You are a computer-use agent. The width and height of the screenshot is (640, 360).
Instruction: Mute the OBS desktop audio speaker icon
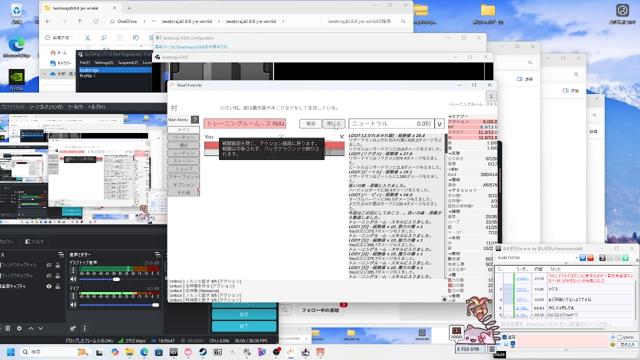tap(73, 279)
